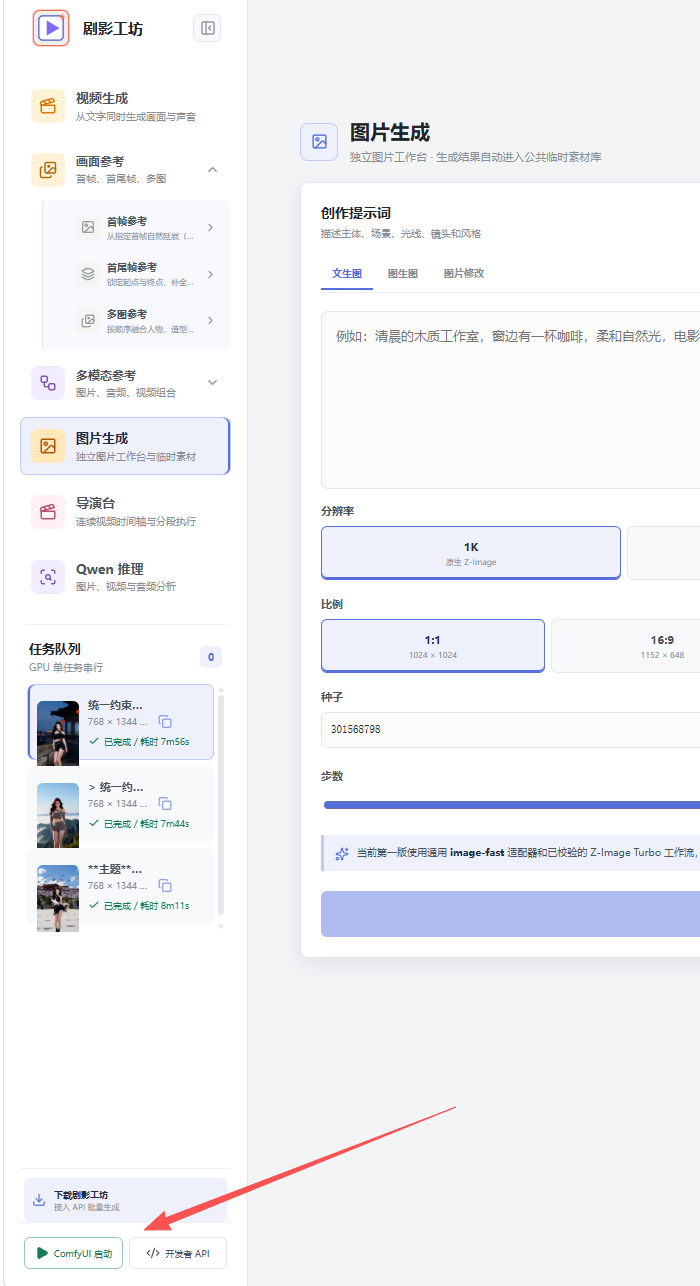Click the '任务队列' heading text
Viewport: 700px width, 1286px height.
pyautogui.click(x=55, y=649)
